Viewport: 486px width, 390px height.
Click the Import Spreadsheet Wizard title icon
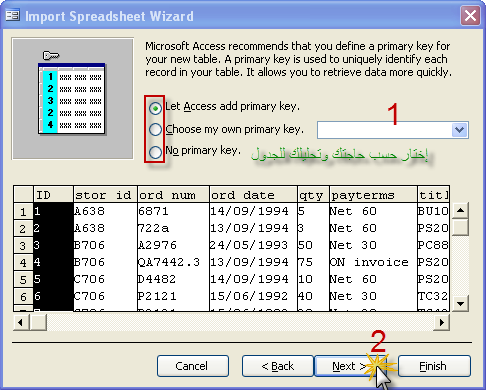tap(13, 15)
